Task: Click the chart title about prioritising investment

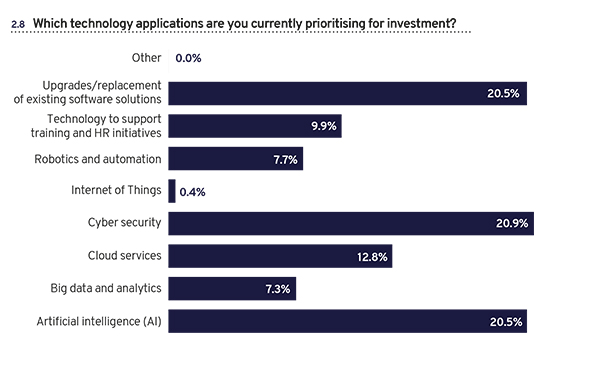Action: click(245, 23)
